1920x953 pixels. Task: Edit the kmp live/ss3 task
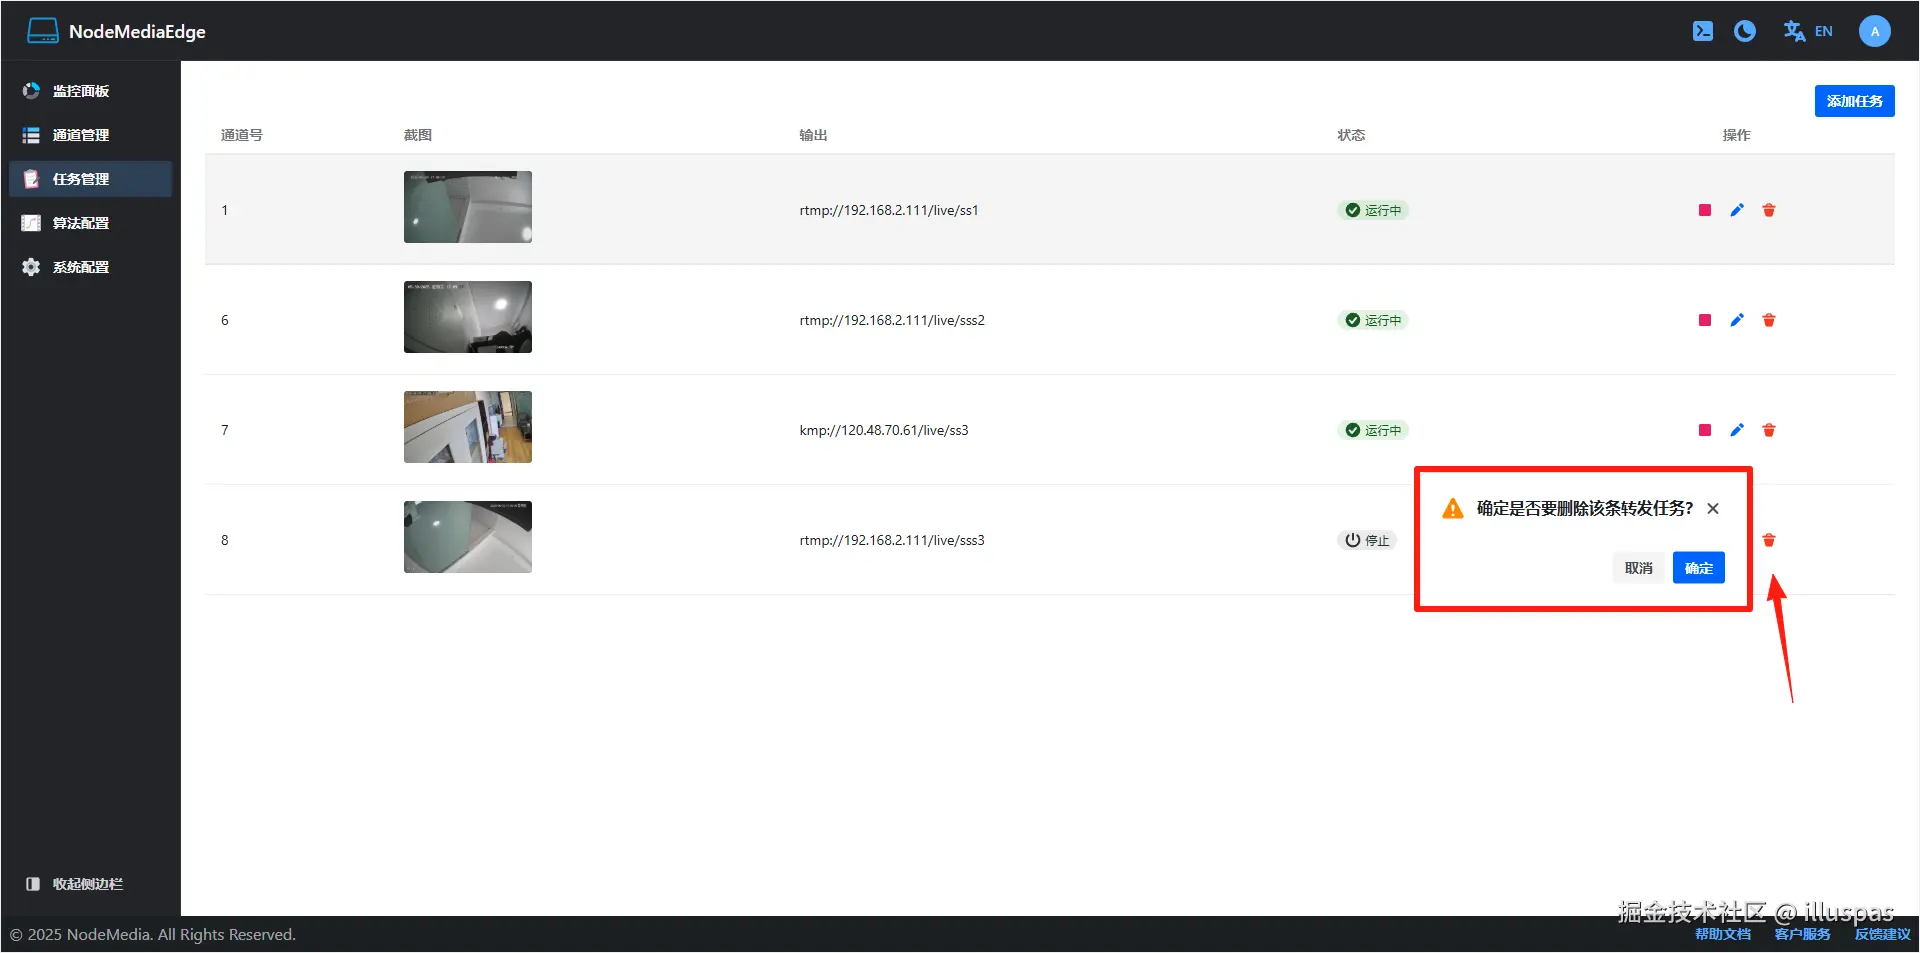[x=1737, y=430]
